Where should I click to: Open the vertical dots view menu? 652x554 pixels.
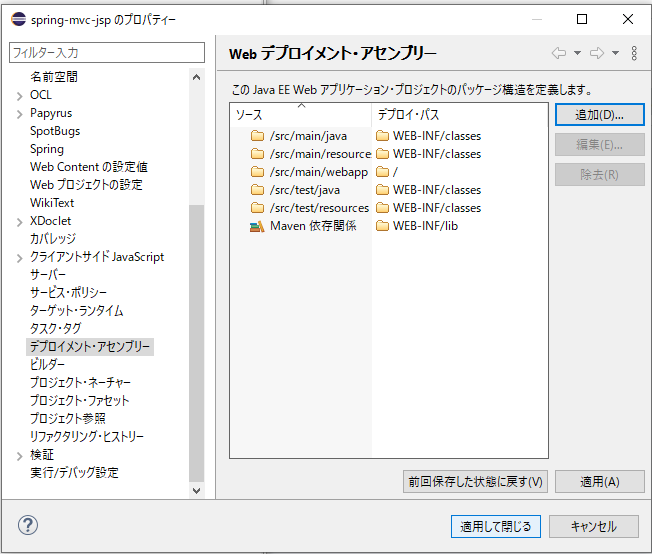coord(634,53)
